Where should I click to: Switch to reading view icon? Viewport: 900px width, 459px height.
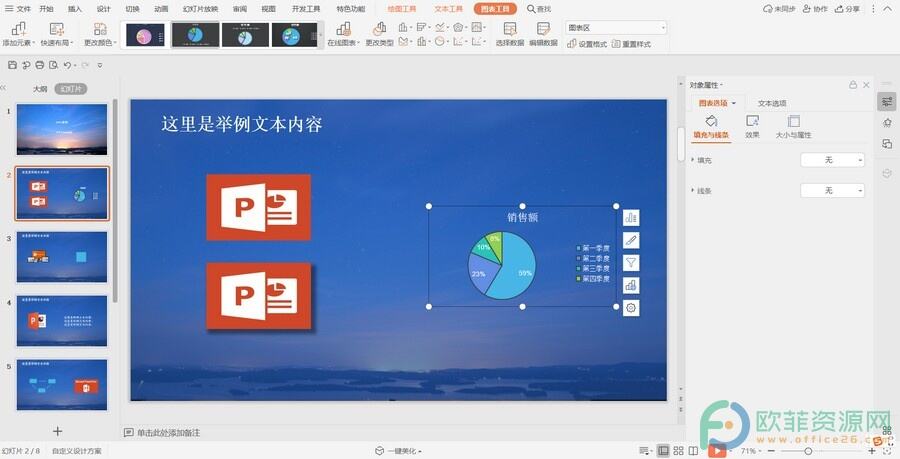pos(693,451)
